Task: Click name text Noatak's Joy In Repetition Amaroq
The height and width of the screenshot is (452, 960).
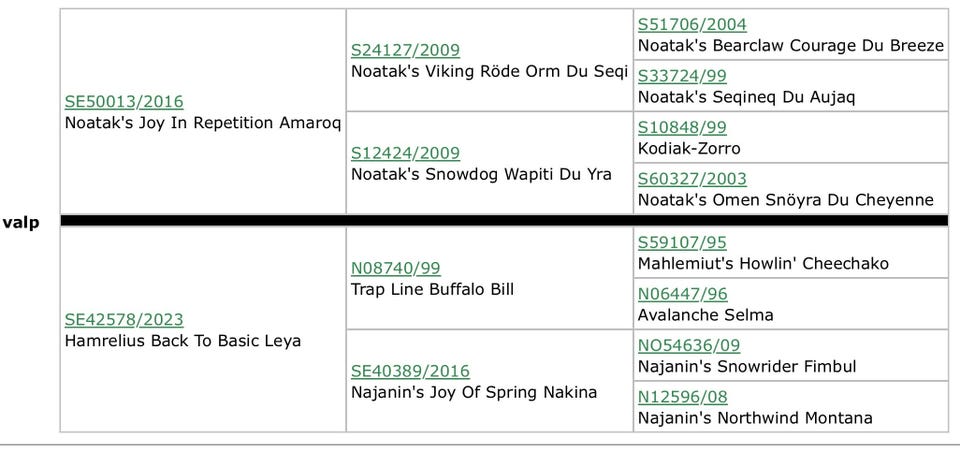Action: coord(203,123)
